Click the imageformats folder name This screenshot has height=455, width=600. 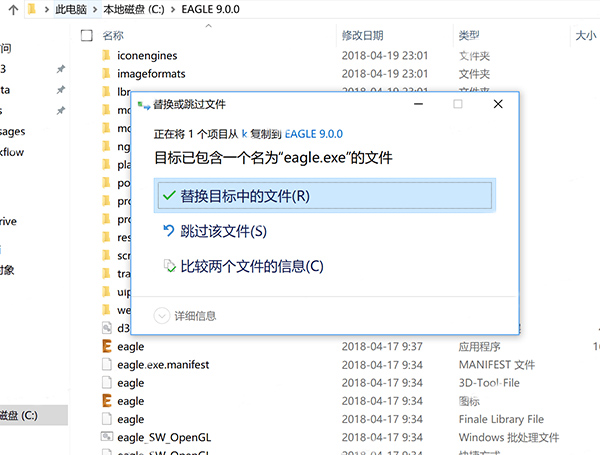point(151,73)
